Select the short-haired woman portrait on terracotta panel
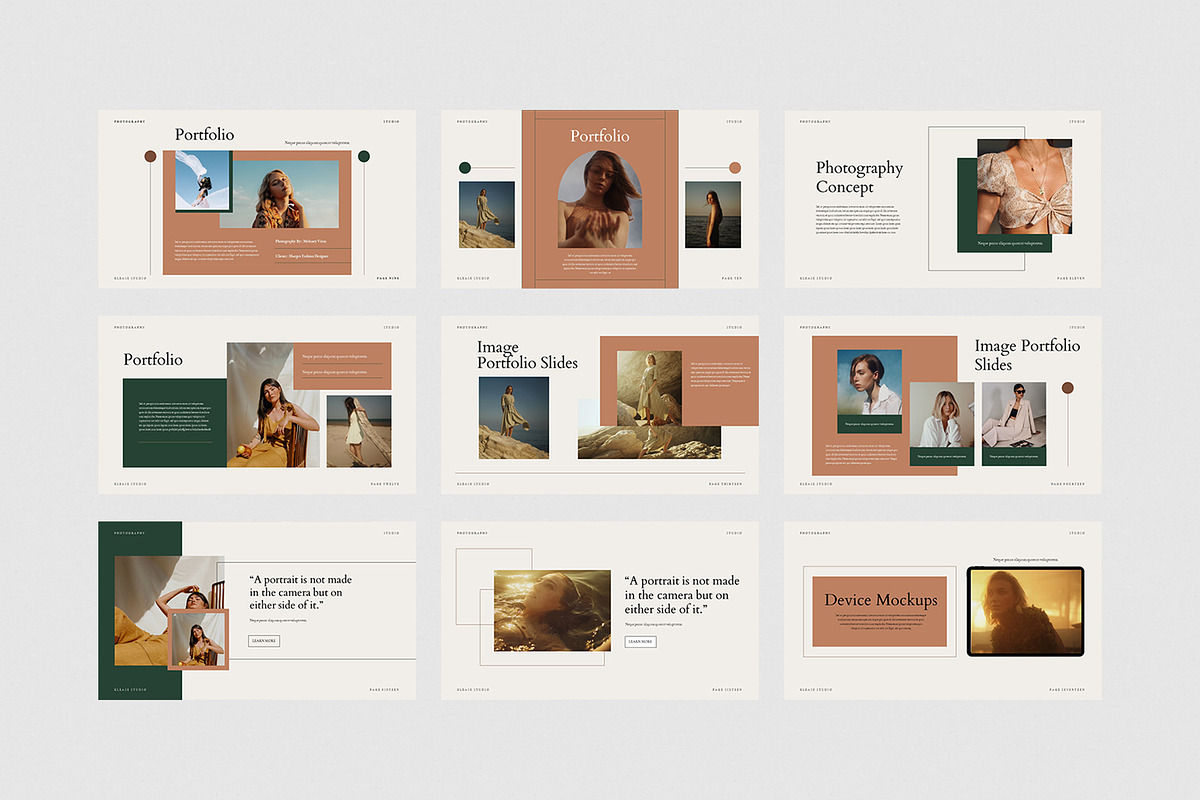This screenshot has height=800, width=1200. [869, 383]
